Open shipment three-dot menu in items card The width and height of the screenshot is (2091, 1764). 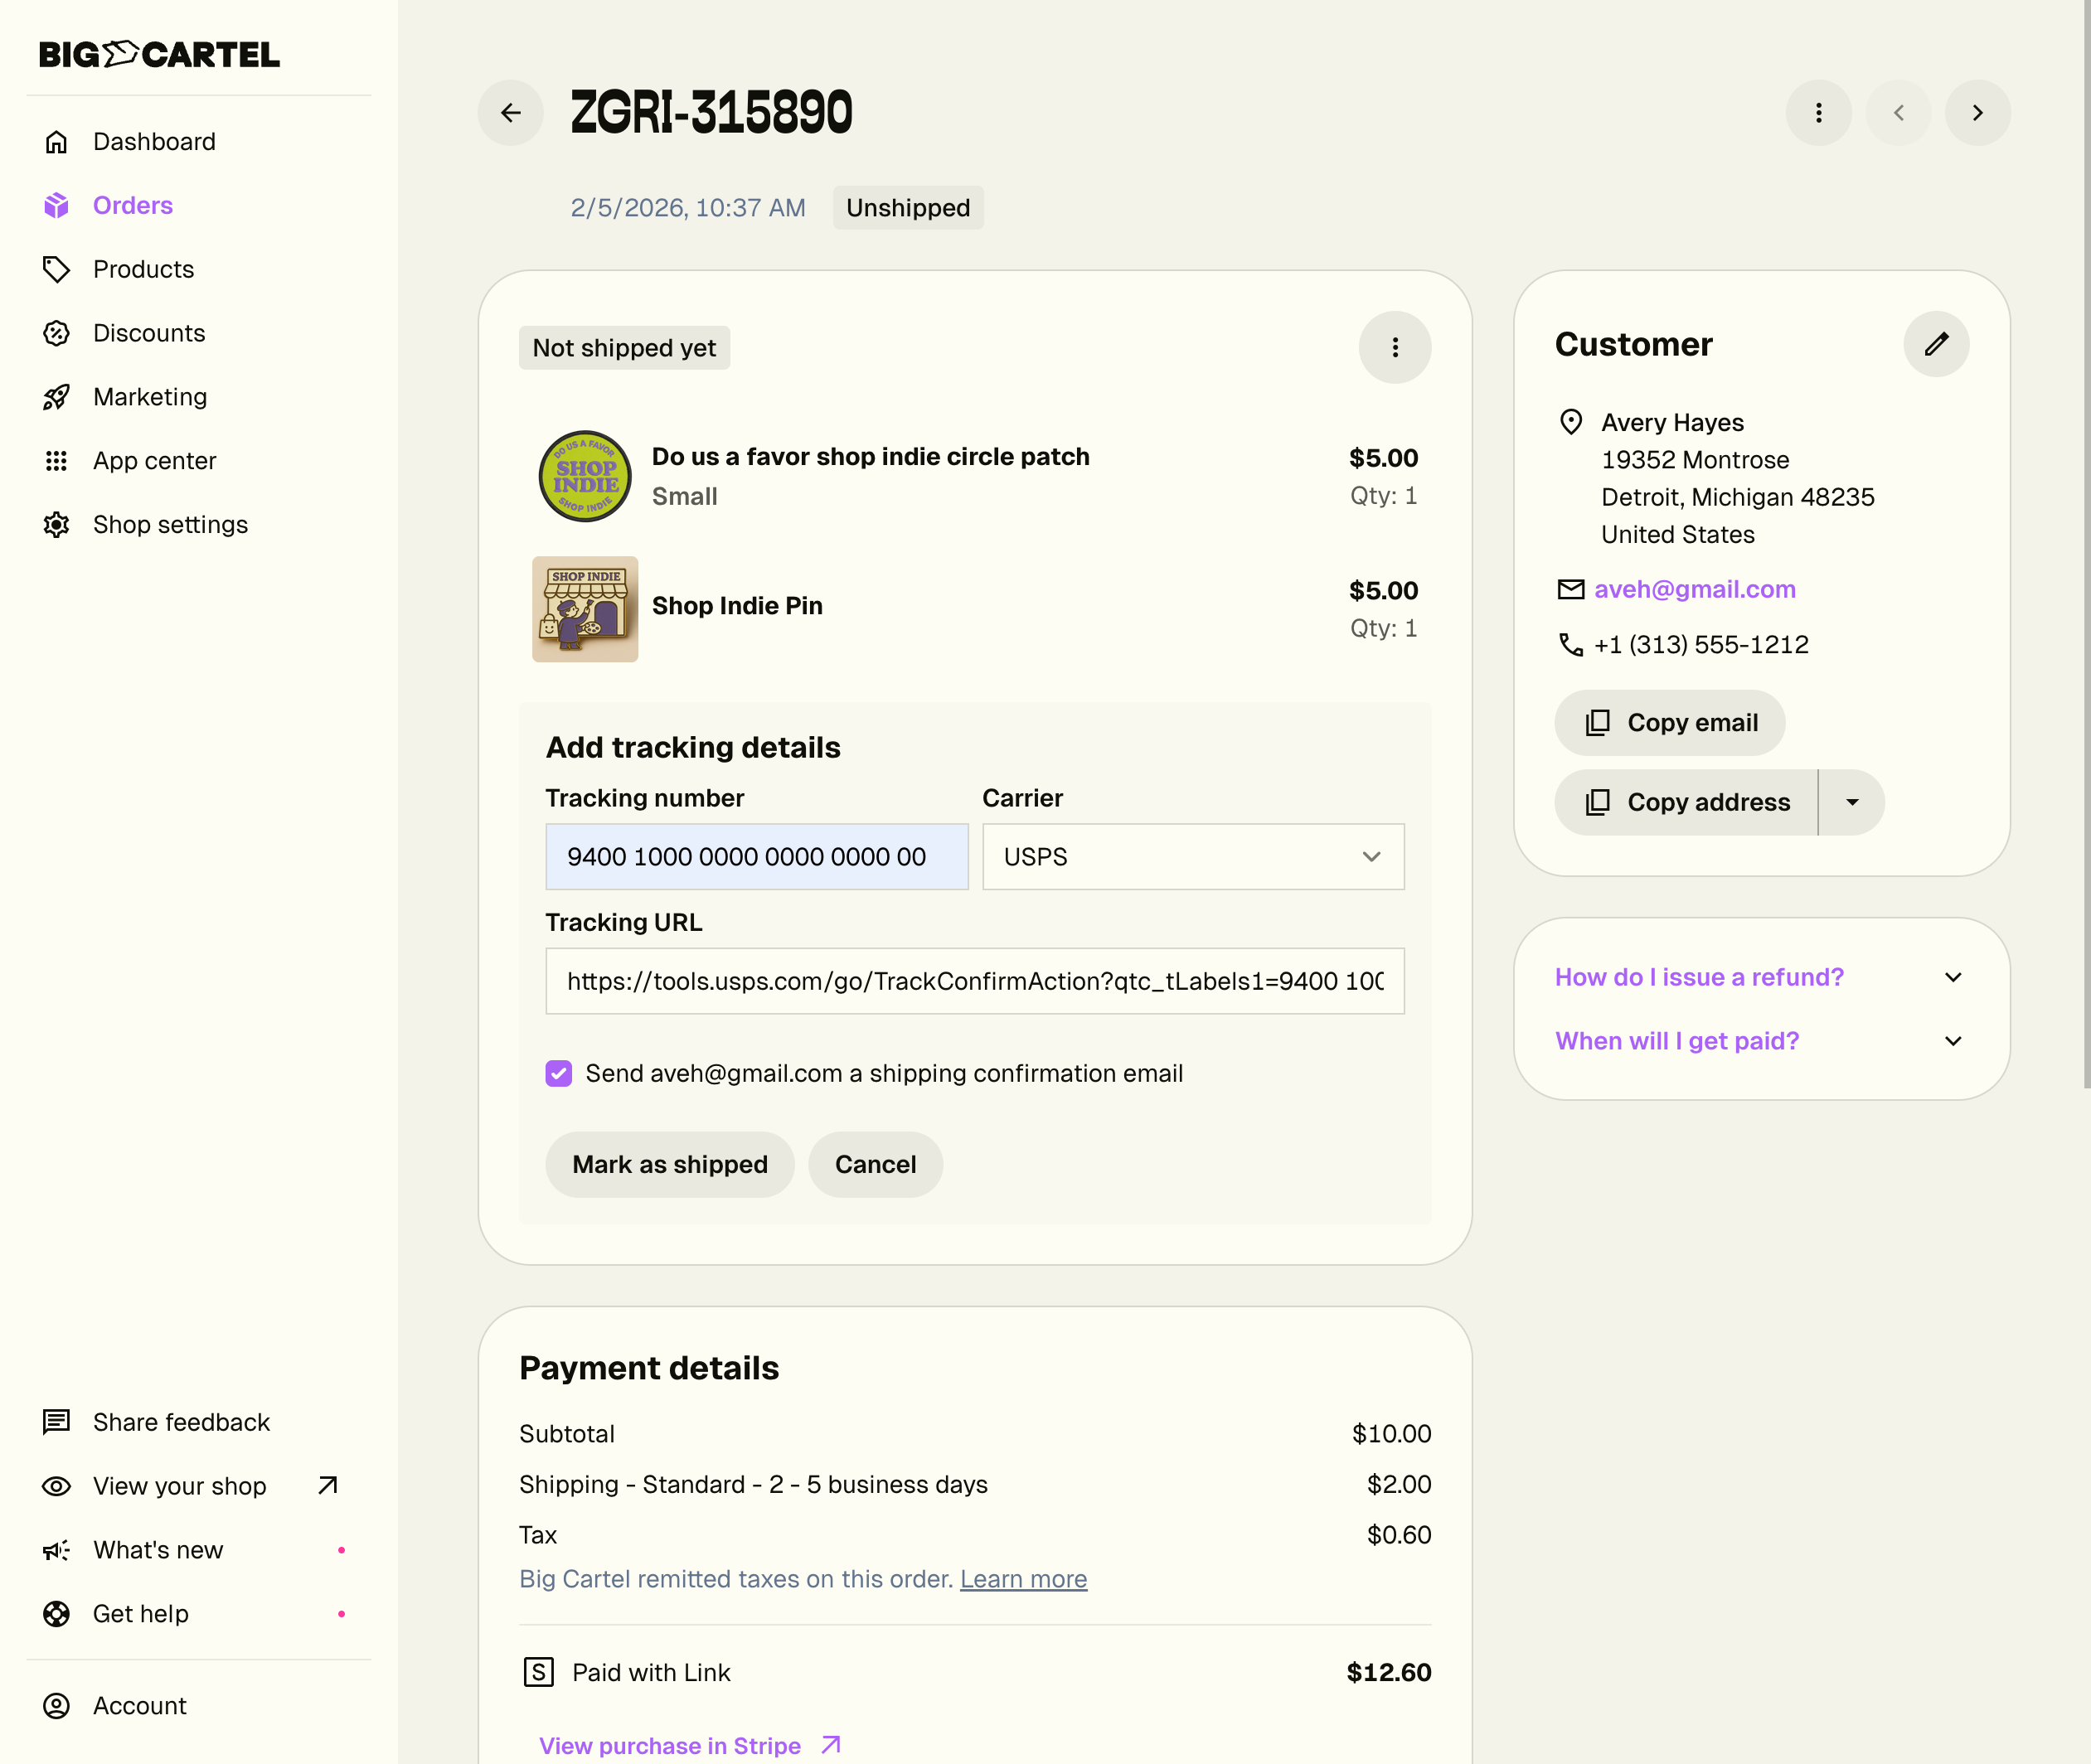[1394, 348]
